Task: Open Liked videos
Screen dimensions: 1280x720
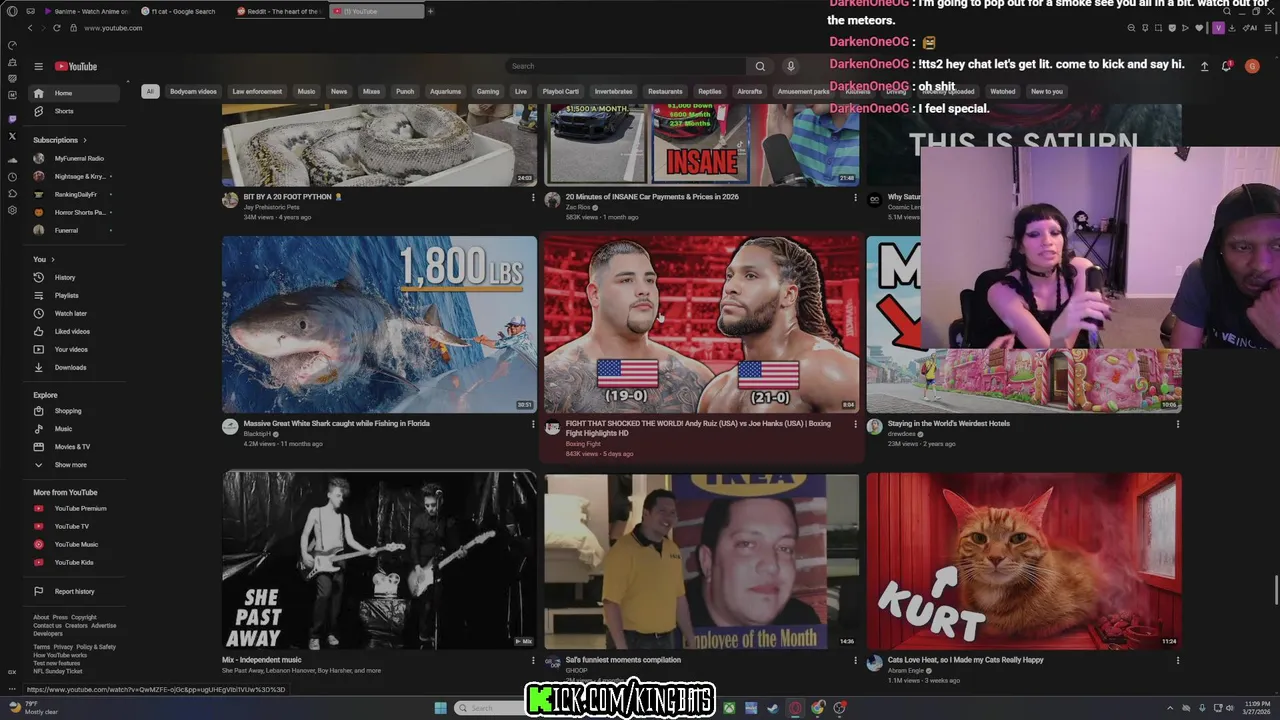Action: (72, 331)
